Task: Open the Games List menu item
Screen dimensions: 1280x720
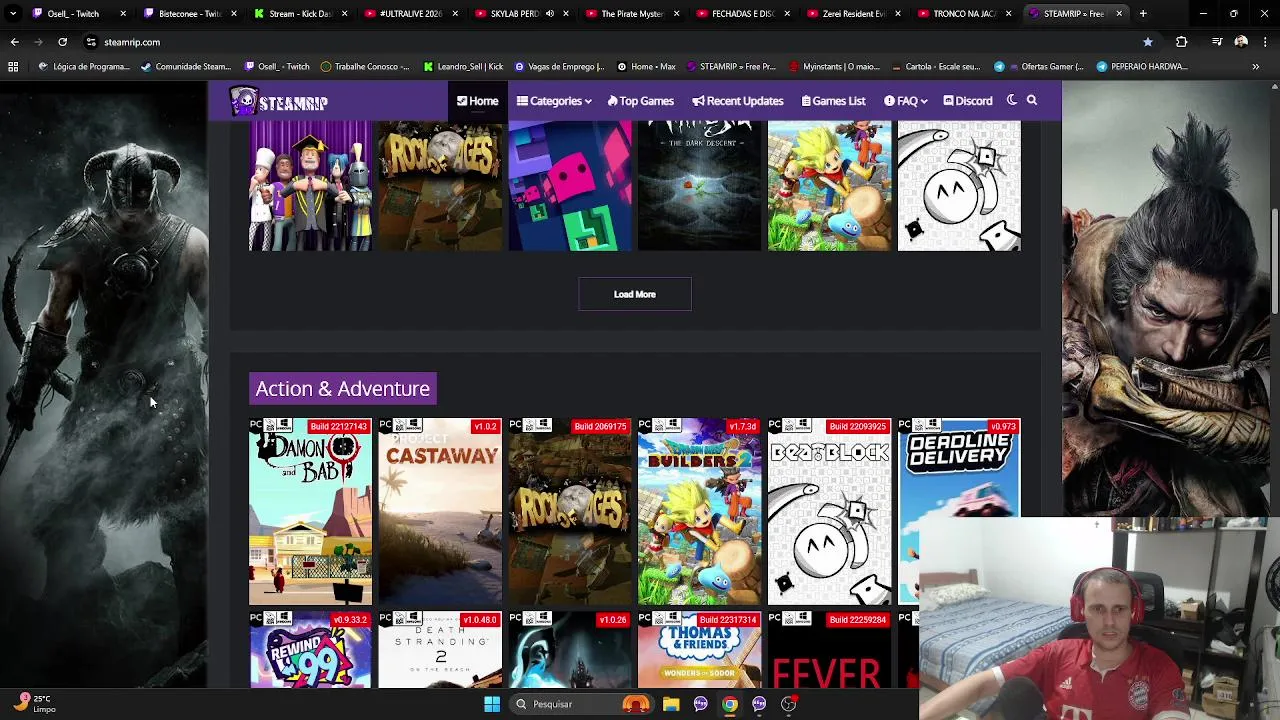Action: (x=832, y=101)
